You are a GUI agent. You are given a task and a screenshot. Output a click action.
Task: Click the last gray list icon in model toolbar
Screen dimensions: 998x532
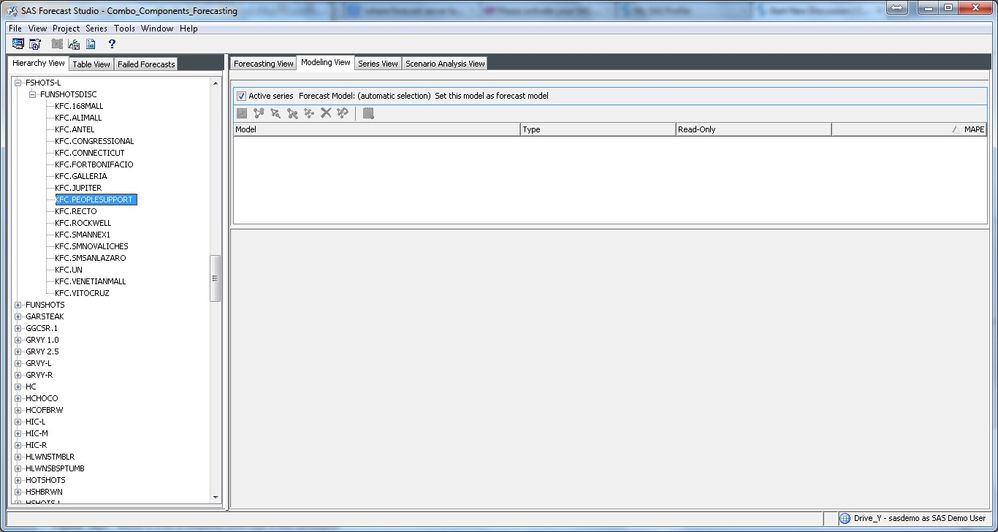click(x=368, y=113)
